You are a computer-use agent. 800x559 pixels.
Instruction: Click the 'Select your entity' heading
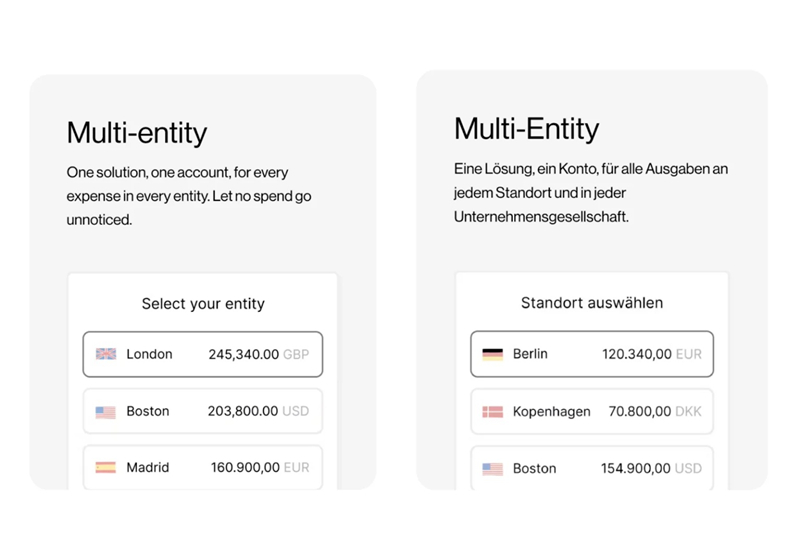tap(203, 303)
